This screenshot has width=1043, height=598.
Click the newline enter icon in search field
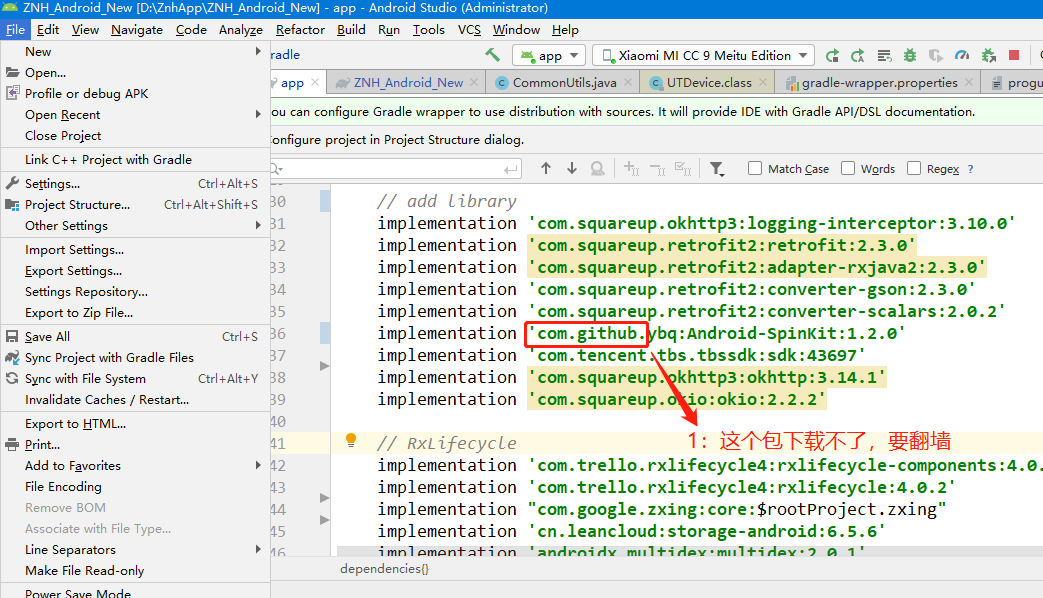(x=511, y=170)
